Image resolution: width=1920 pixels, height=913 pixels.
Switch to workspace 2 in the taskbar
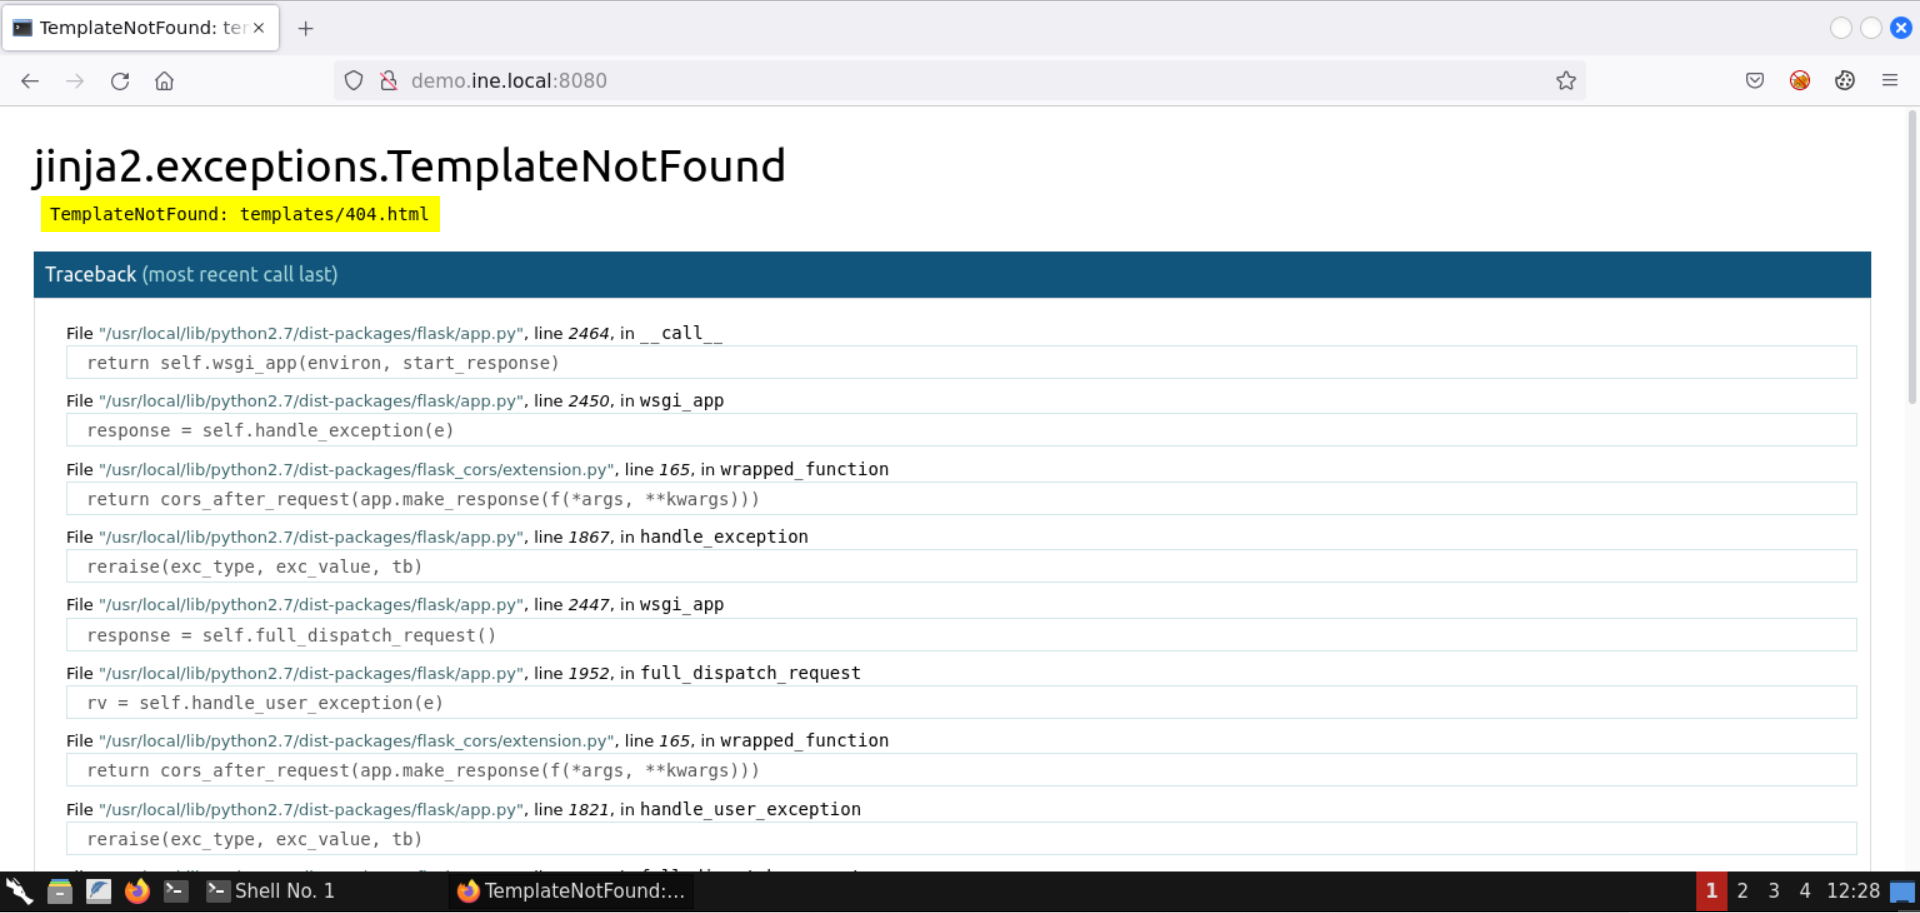click(1742, 891)
